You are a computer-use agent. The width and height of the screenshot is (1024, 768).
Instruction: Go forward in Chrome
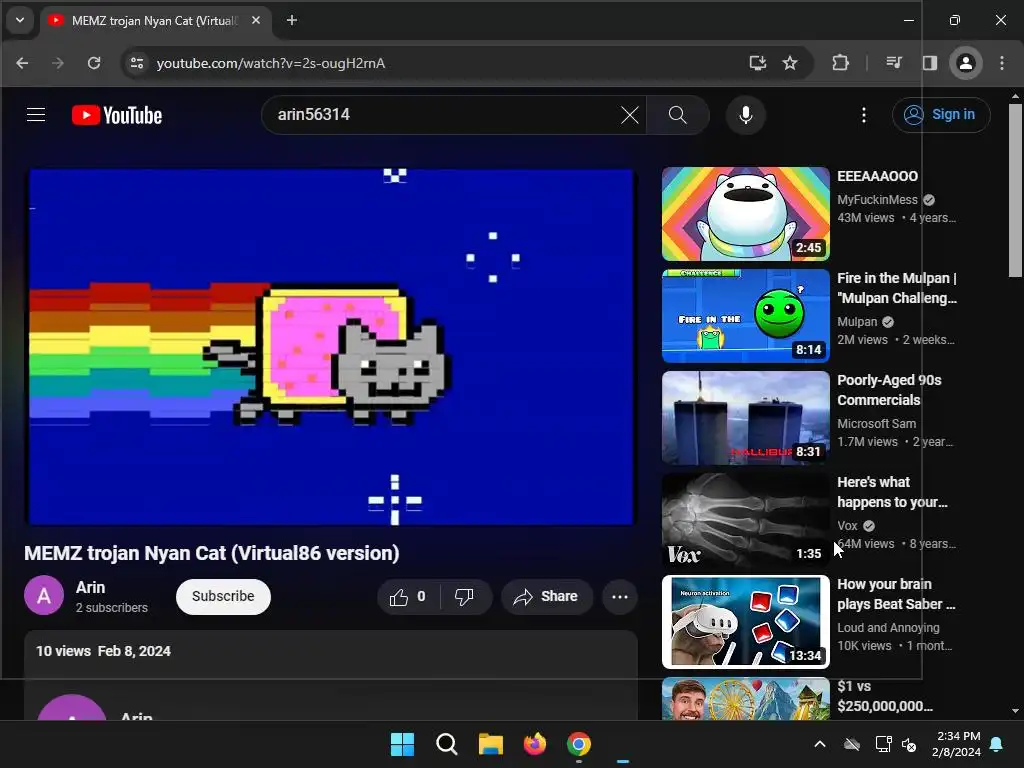click(x=58, y=63)
